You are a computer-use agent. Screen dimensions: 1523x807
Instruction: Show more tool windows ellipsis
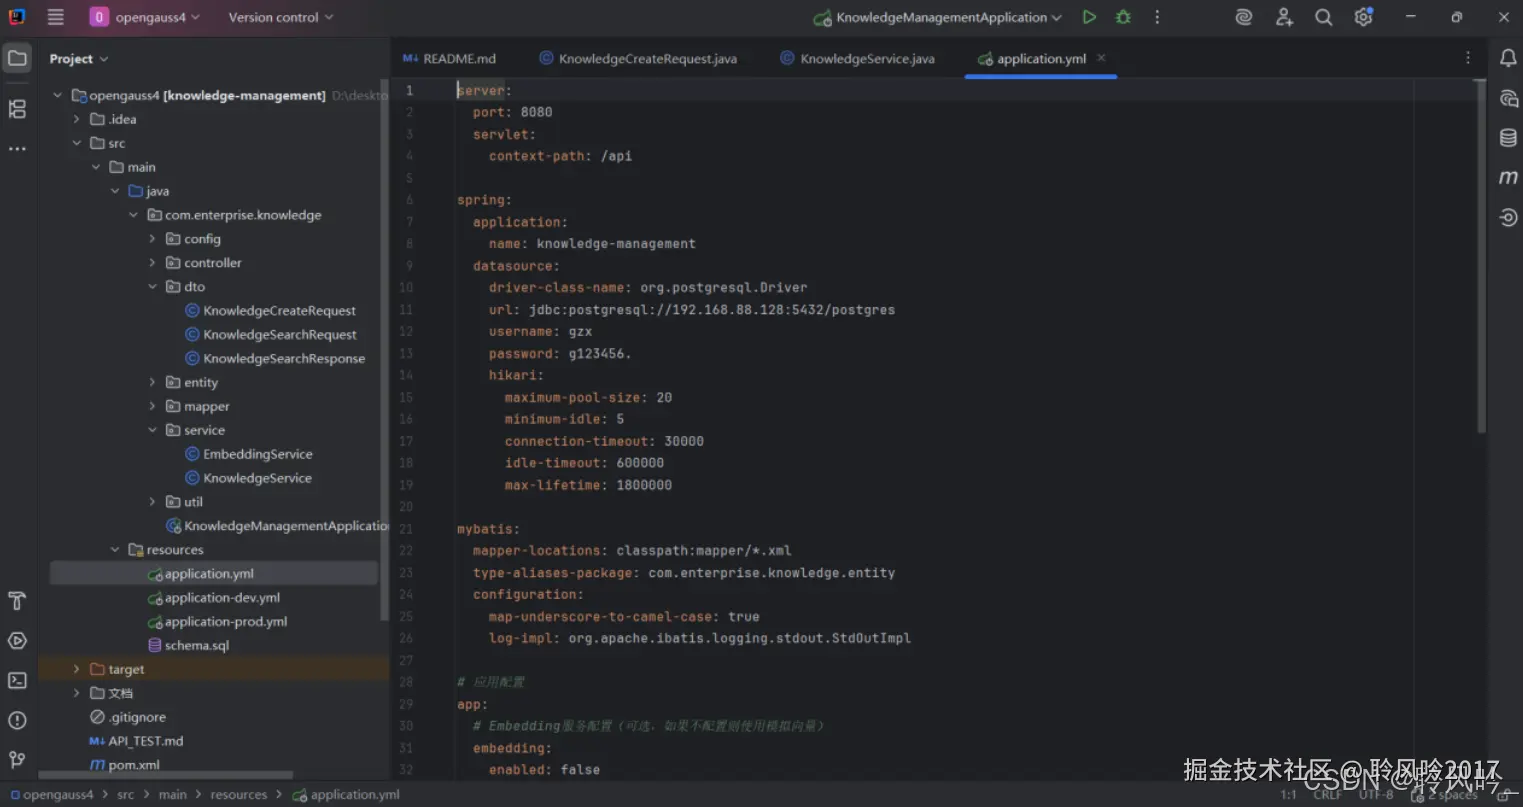pos(17,149)
